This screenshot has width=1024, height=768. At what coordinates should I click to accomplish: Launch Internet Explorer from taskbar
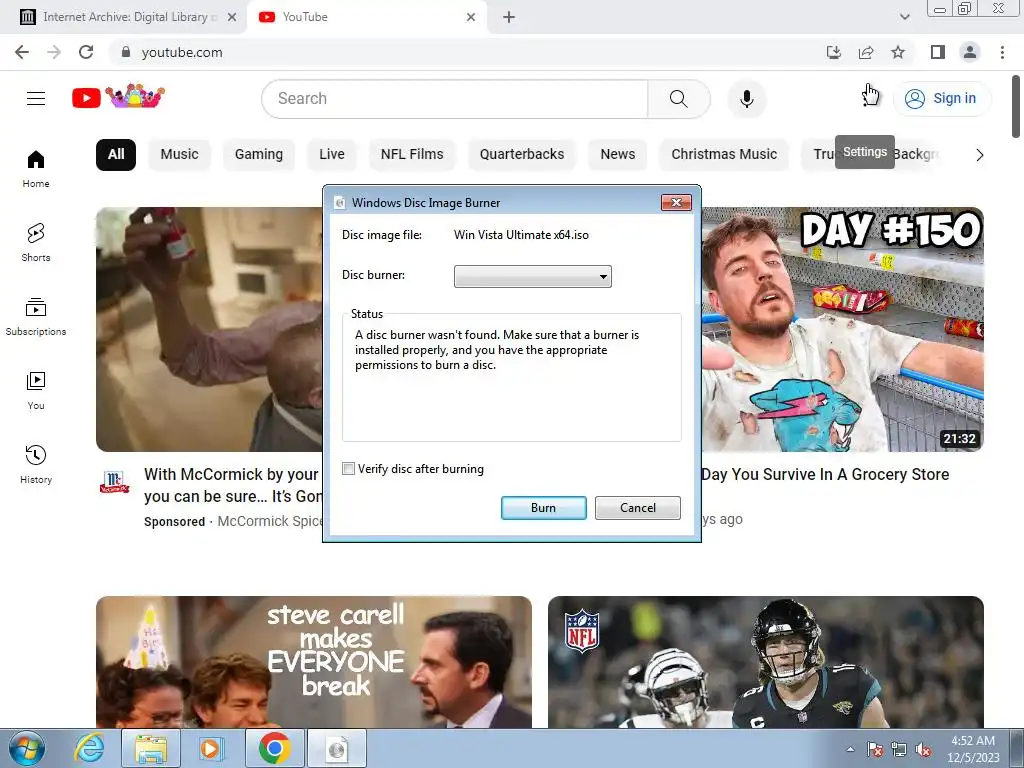point(89,748)
